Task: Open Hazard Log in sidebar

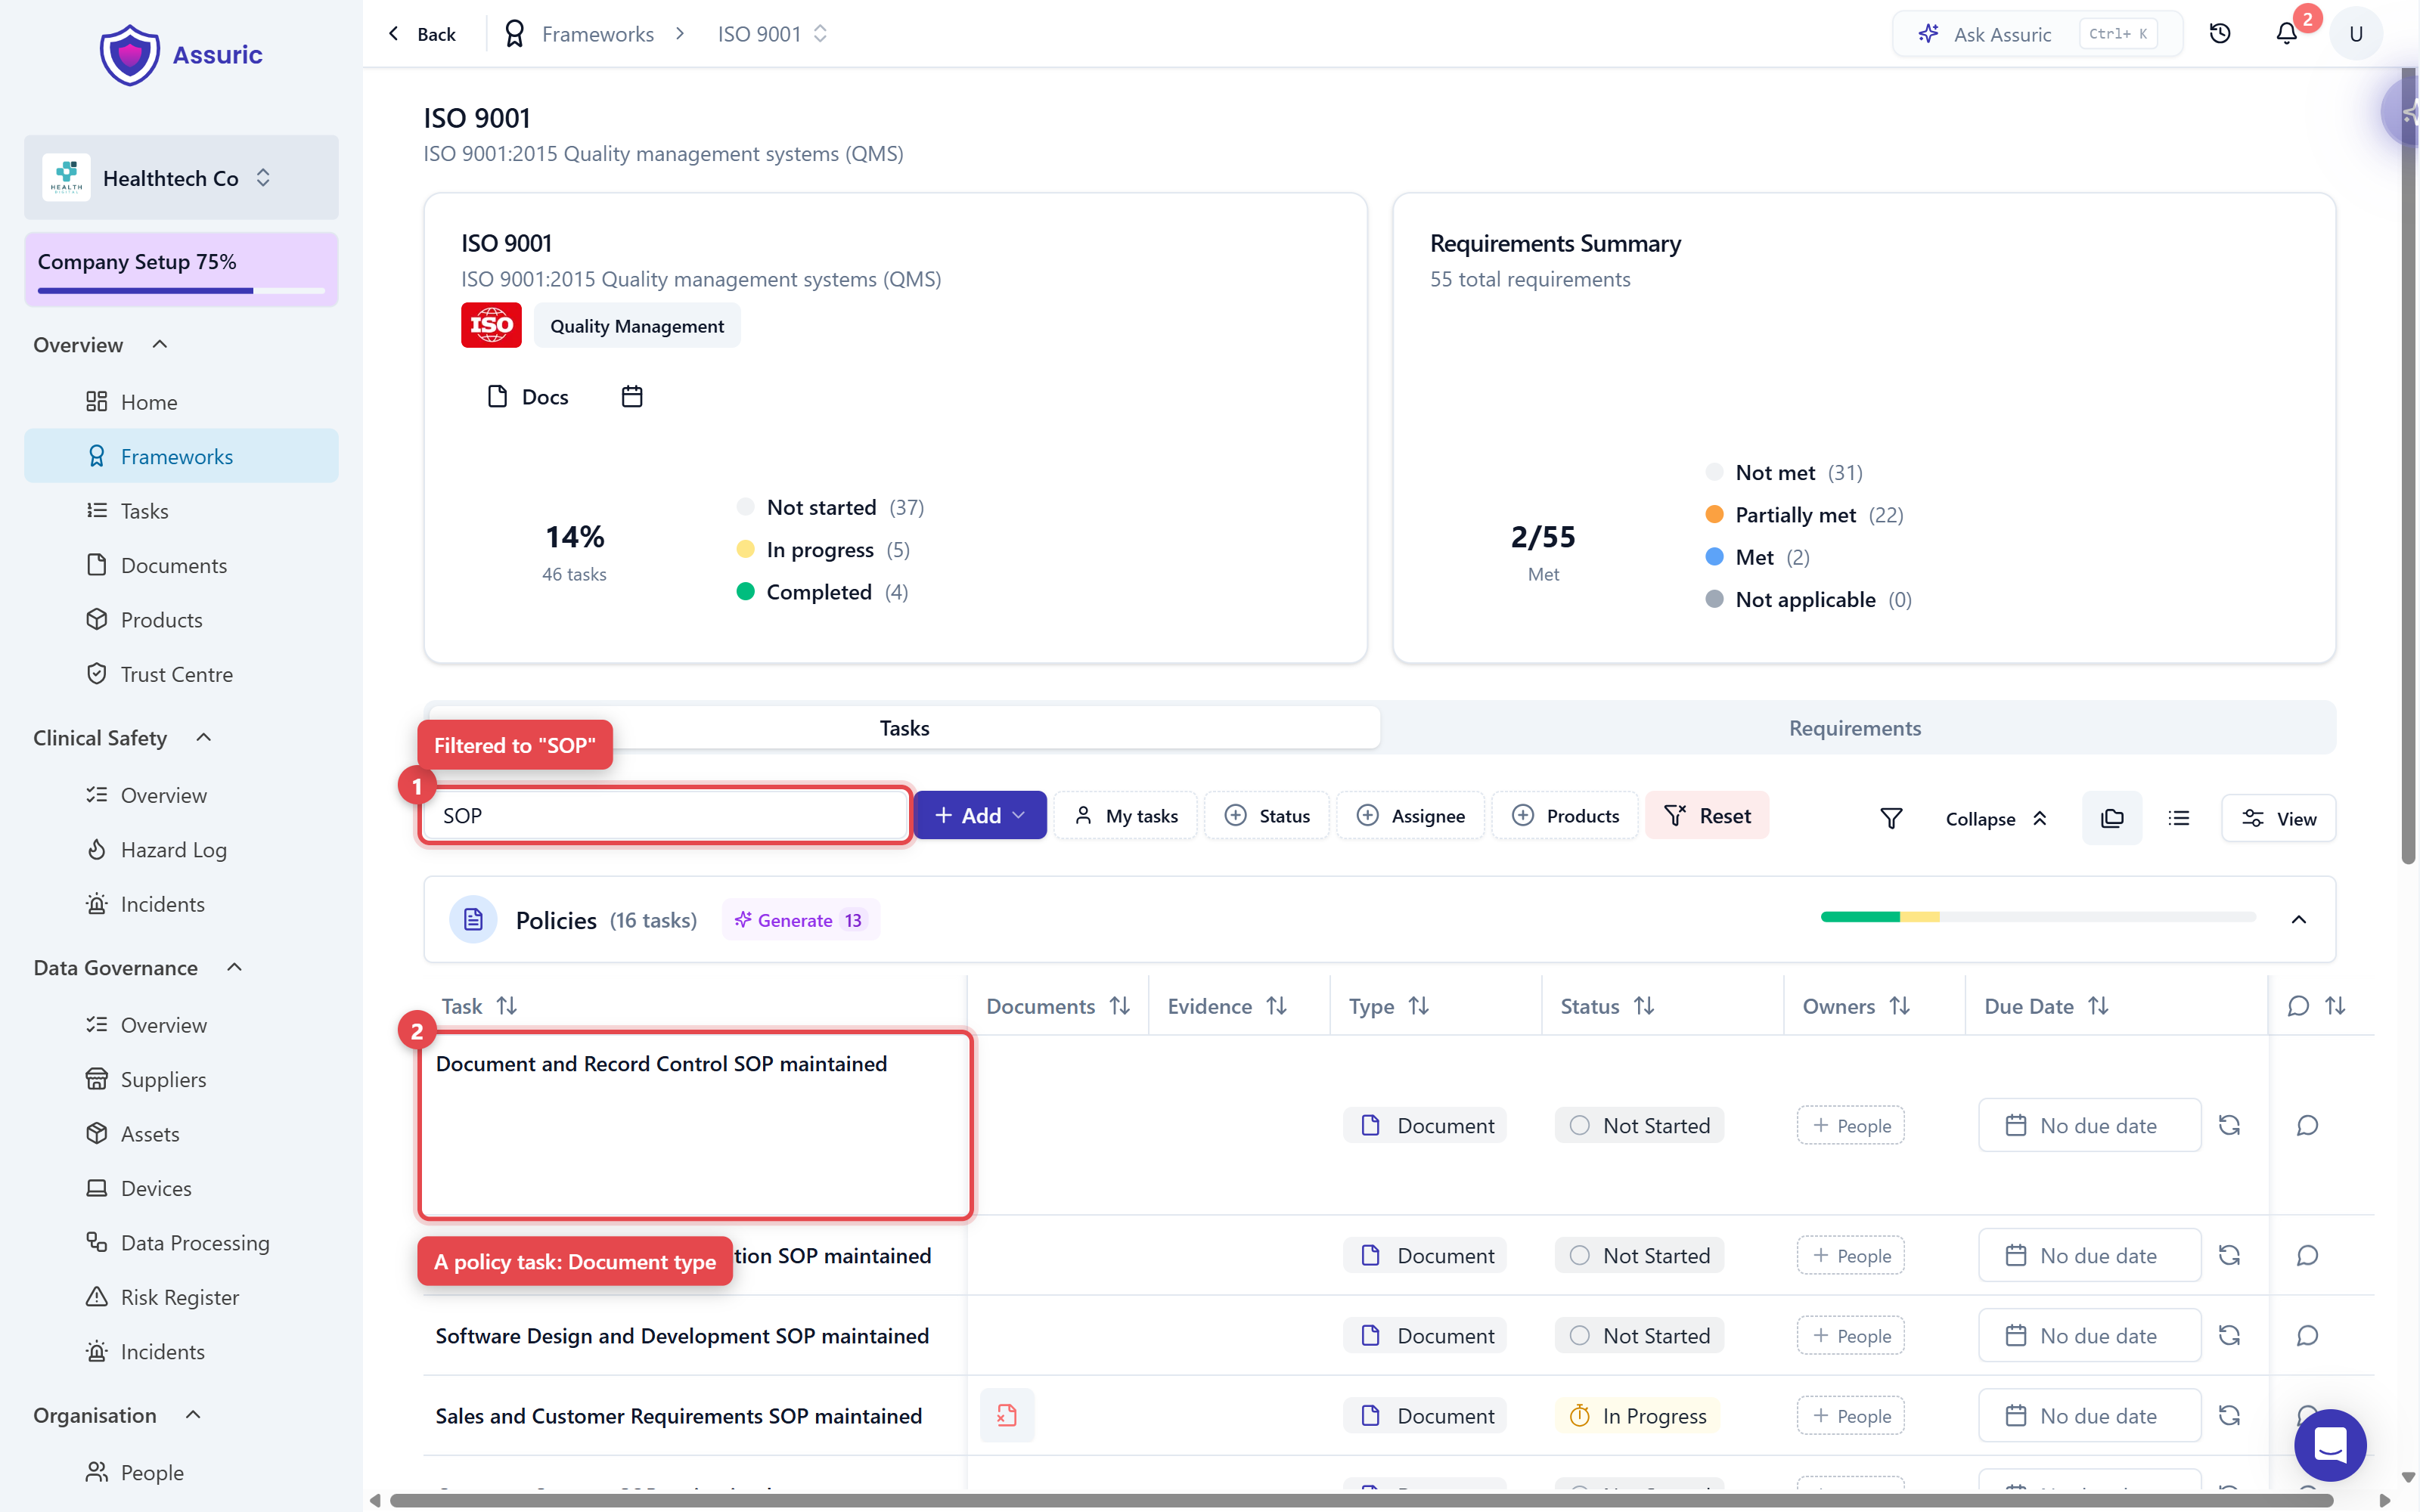Action: 173,849
